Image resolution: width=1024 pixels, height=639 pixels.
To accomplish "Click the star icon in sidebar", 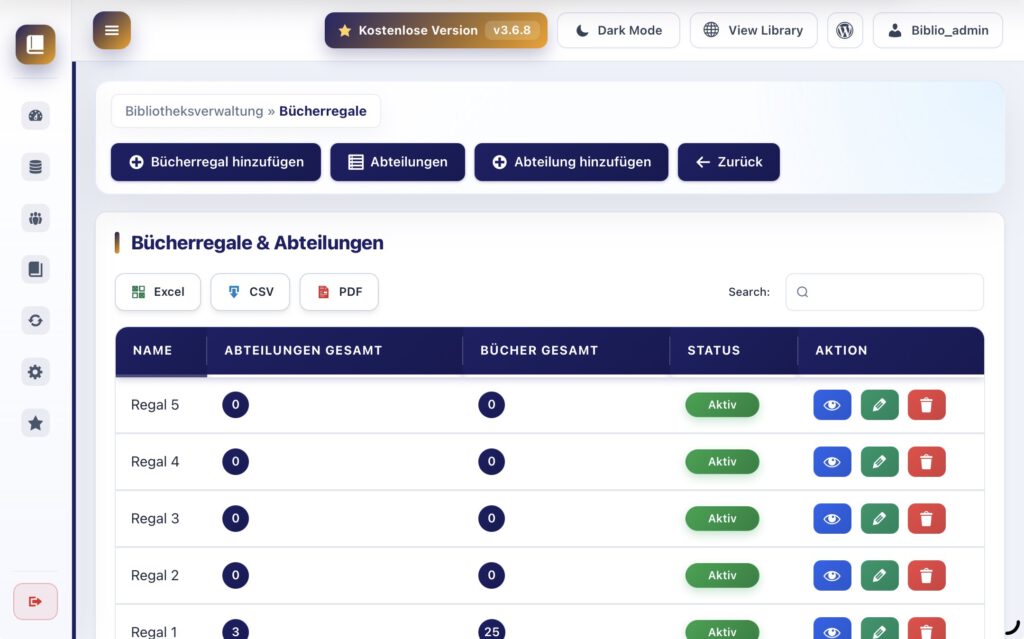I will (x=35, y=423).
